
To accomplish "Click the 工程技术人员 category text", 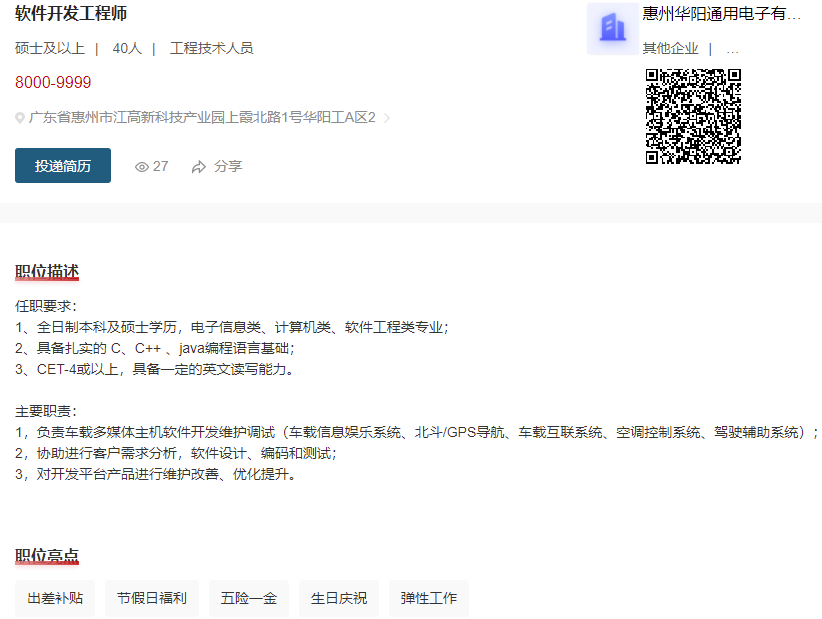I will click(x=212, y=48).
